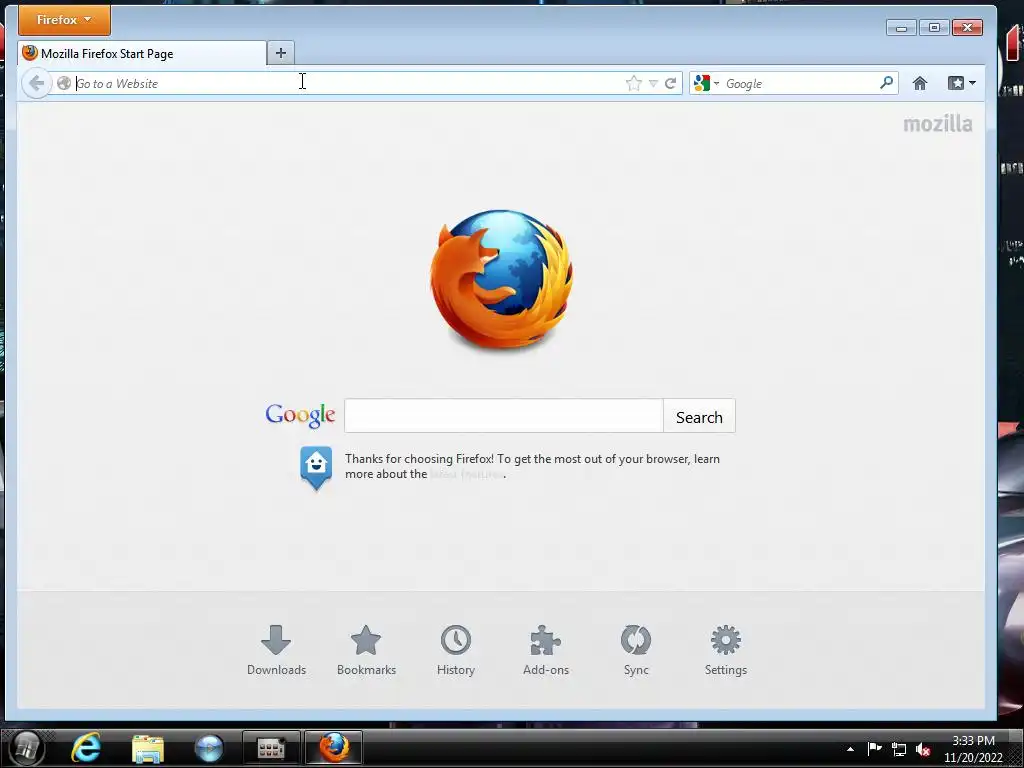This screenshot has height=768, width=1024.
Task: Open Action Center flag icon
Action: [874, 749]
